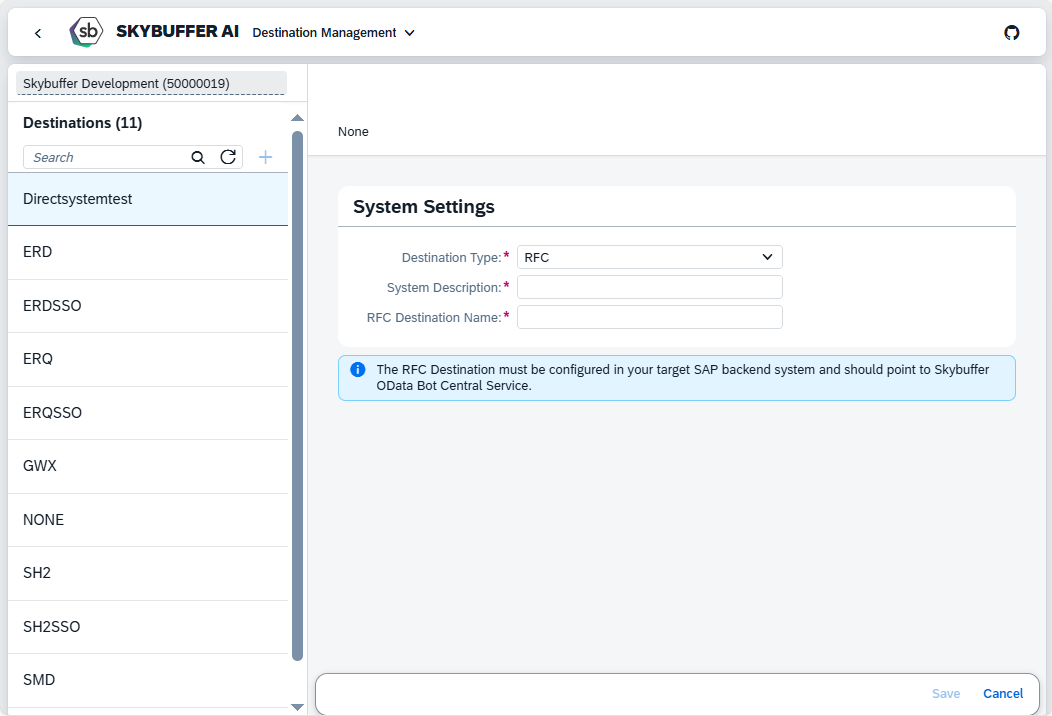Click the scrollbar up arrow

point(298,118)
